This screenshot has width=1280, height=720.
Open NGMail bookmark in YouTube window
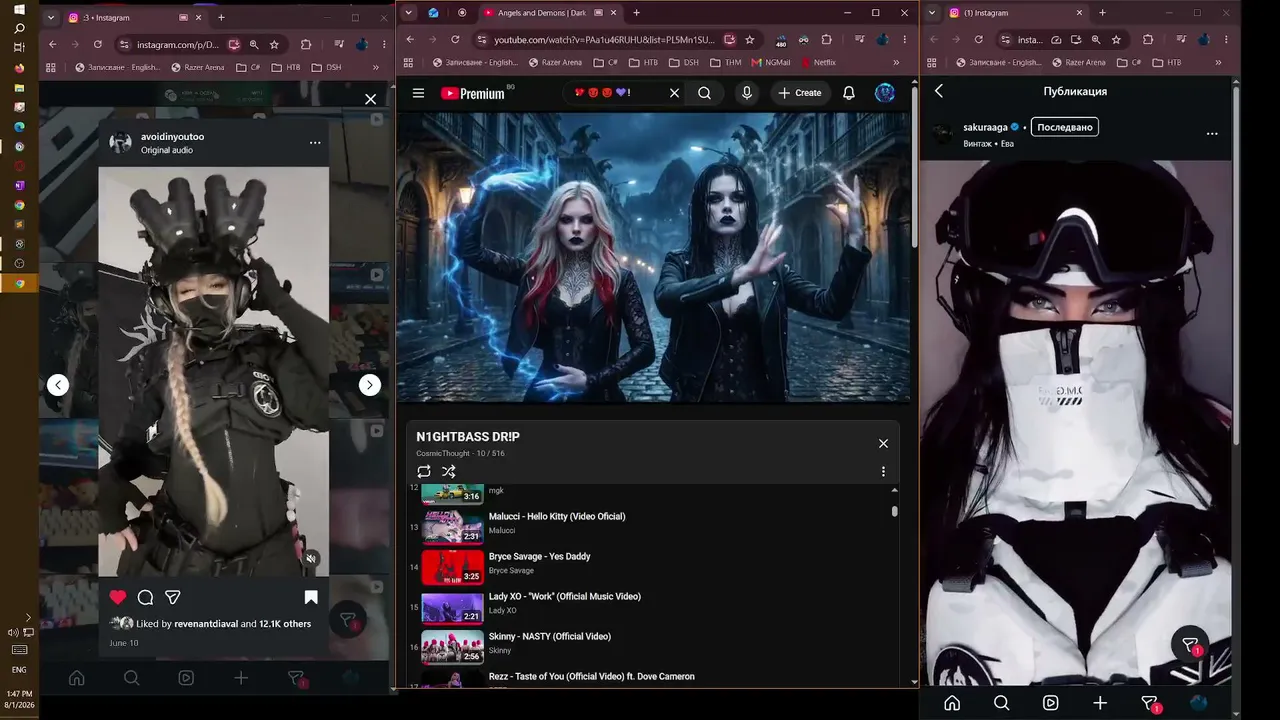click(769, 62)
